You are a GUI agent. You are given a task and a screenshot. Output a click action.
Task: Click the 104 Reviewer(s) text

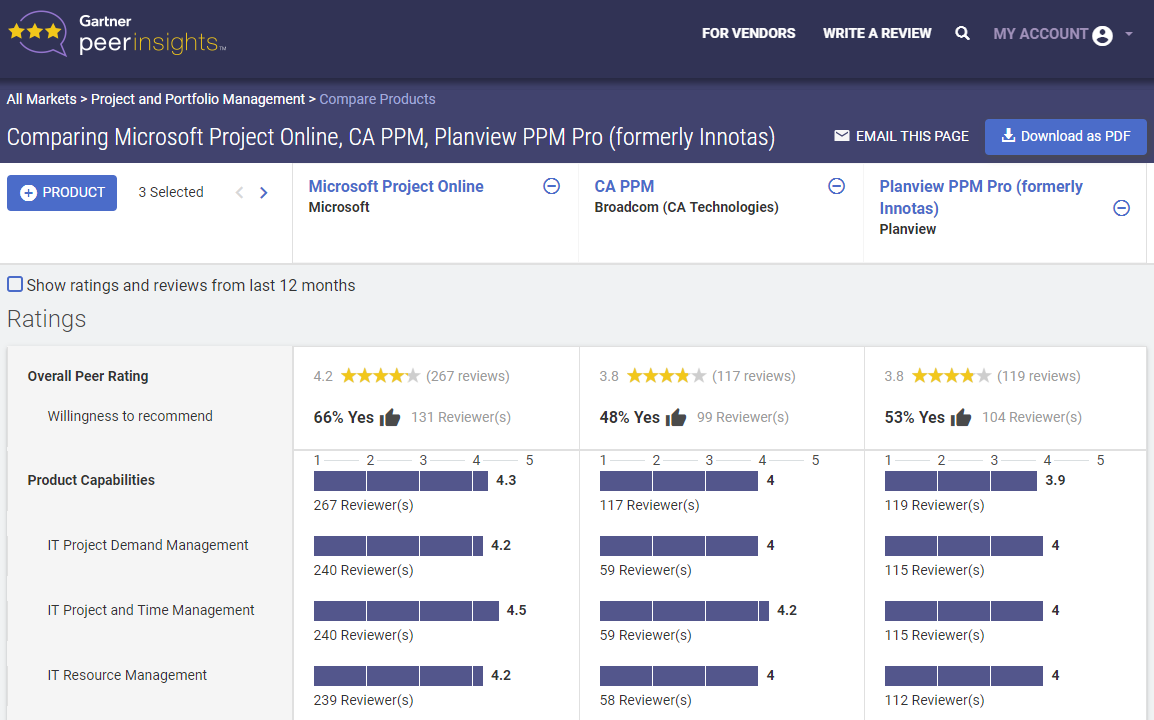(1032, 417)
